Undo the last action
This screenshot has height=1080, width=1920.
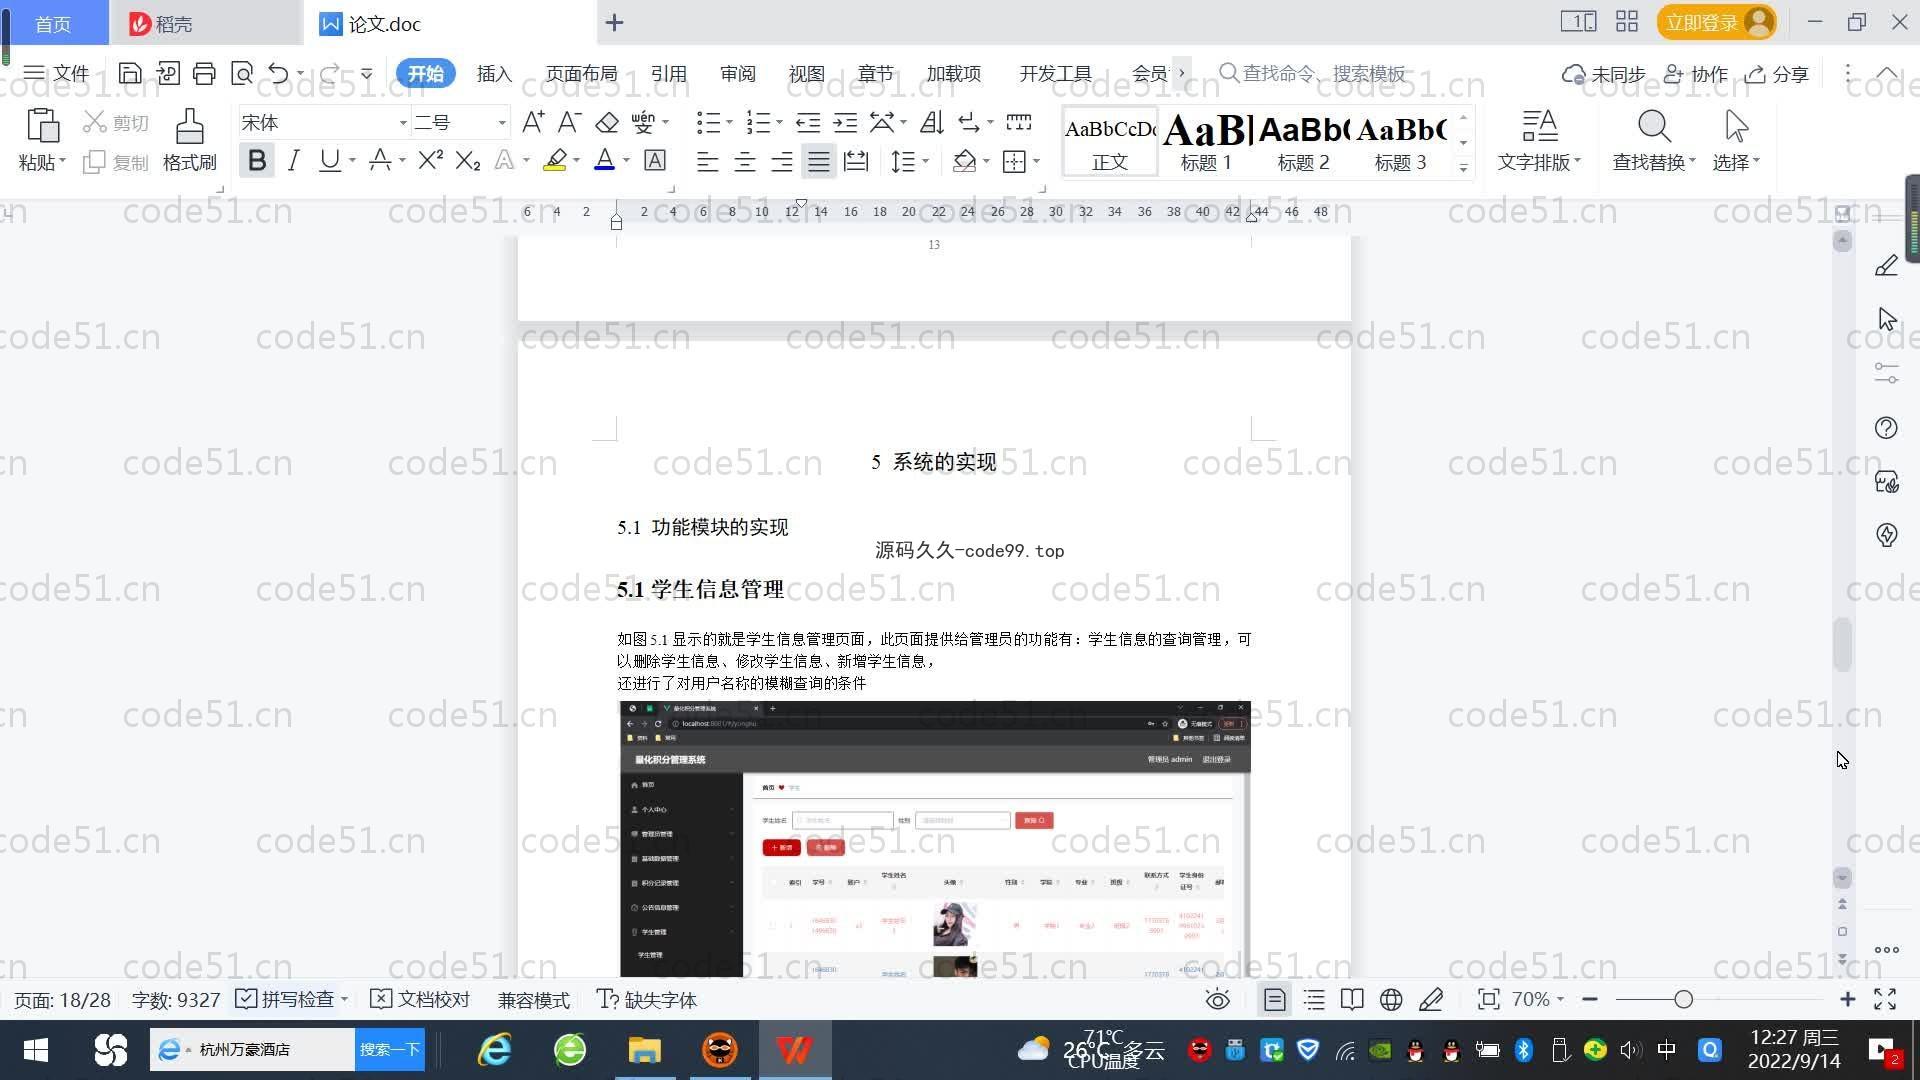pos(278,73)
